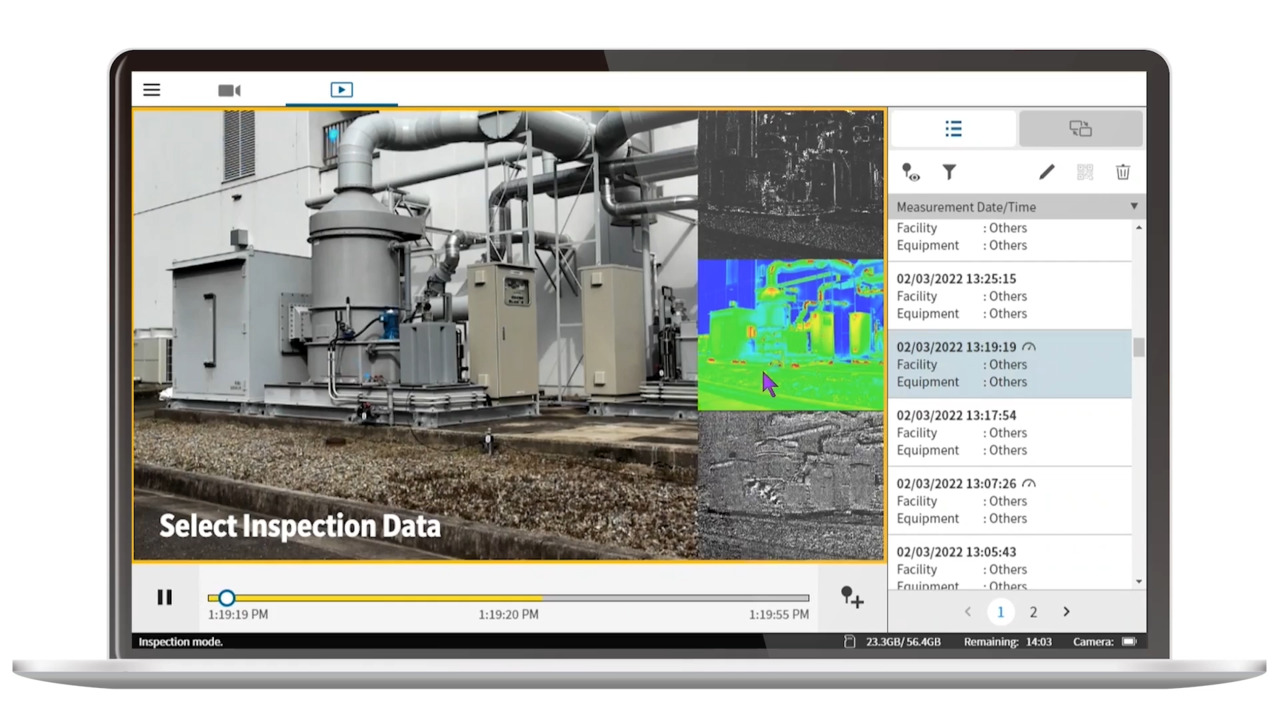Click the list scrollbar up arrow
Screen dimensions: 1280x720
coord(1139,228)
